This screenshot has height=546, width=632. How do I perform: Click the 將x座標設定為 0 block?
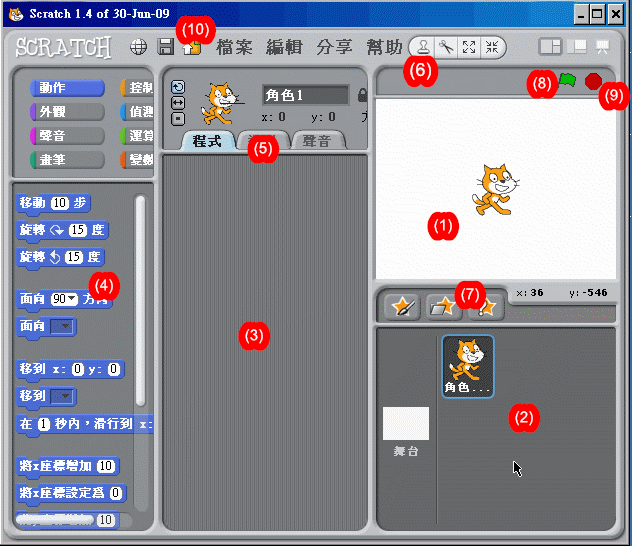click(71, 493)
